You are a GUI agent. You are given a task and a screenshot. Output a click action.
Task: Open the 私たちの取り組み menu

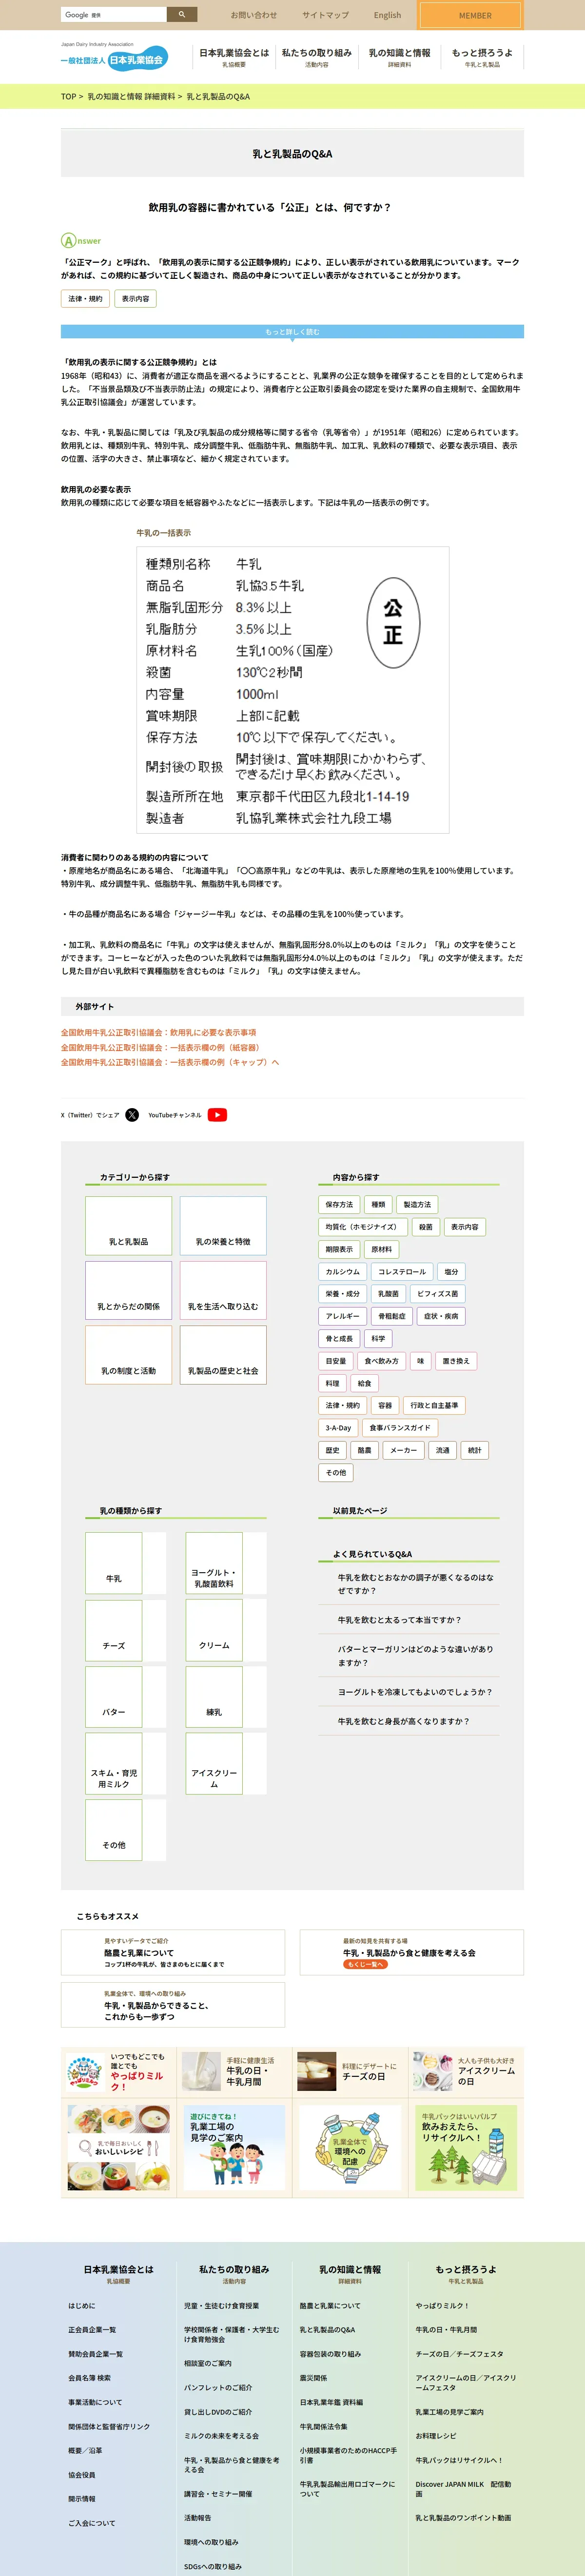[x=316, y=57]
